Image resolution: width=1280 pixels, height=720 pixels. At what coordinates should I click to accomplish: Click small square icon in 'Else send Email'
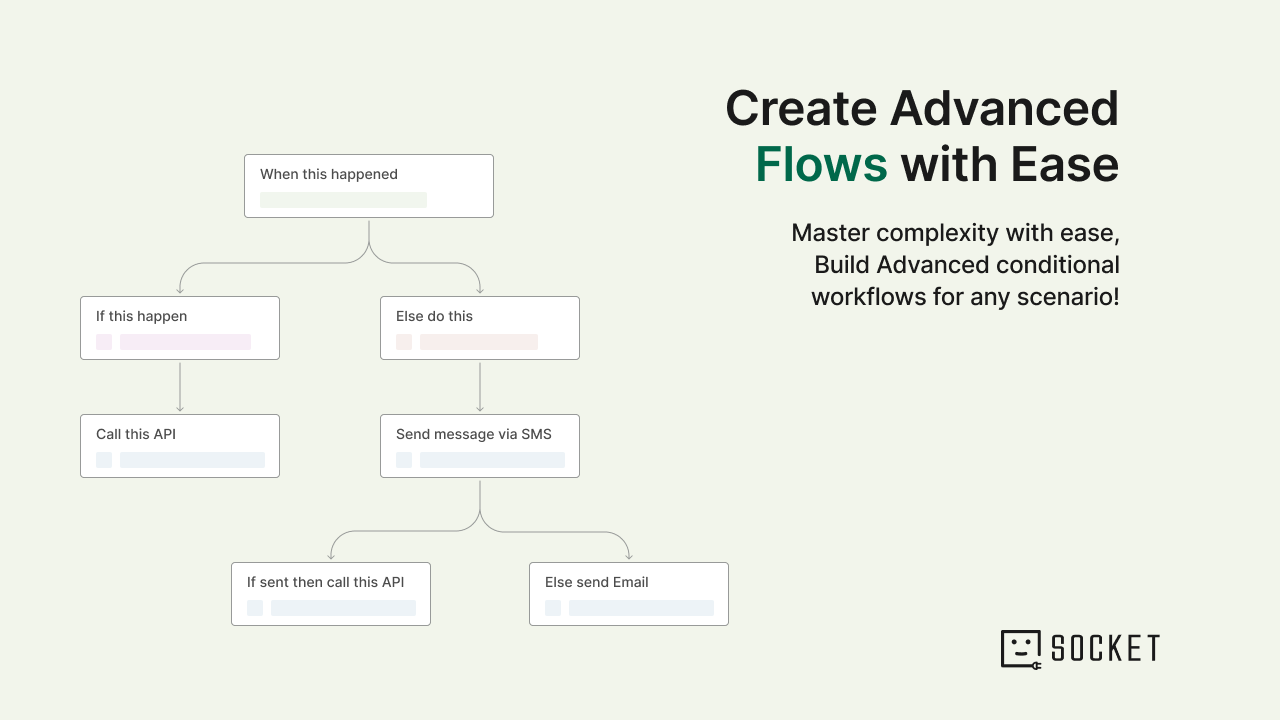point(553,608)
